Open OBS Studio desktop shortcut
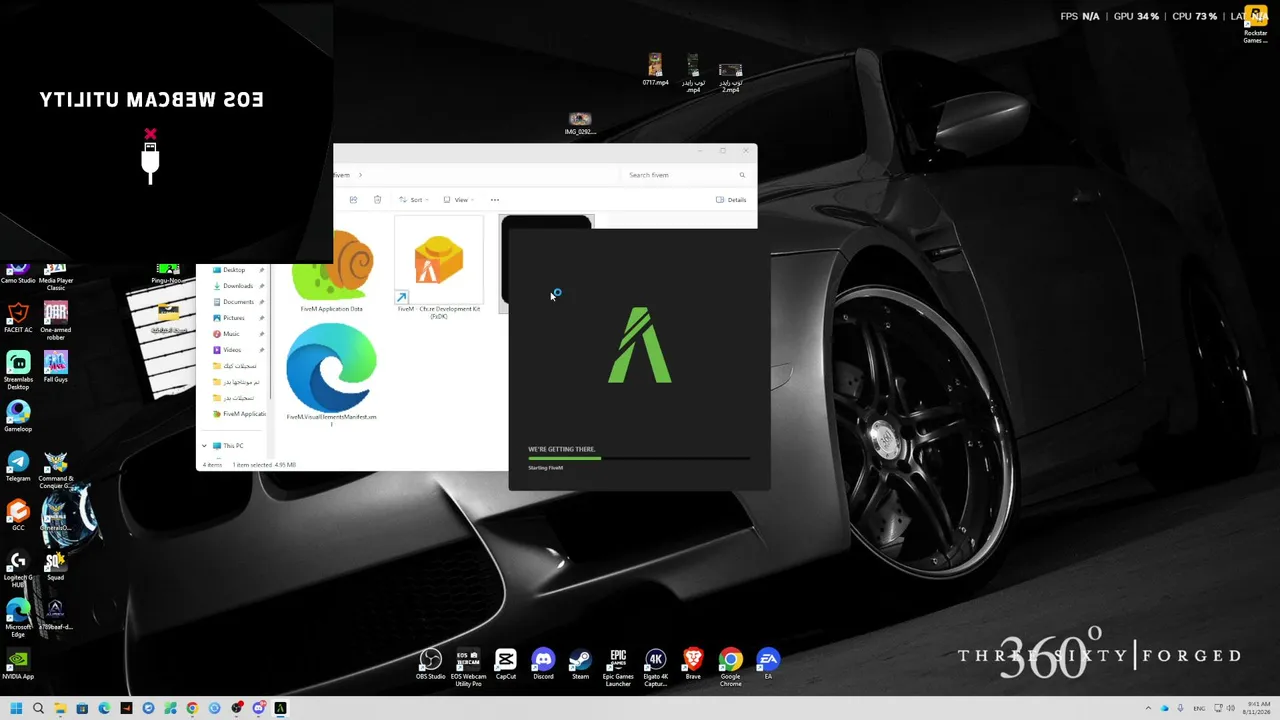The height and width of the screenshot is (720, 1280). click(x=430, y=664)
